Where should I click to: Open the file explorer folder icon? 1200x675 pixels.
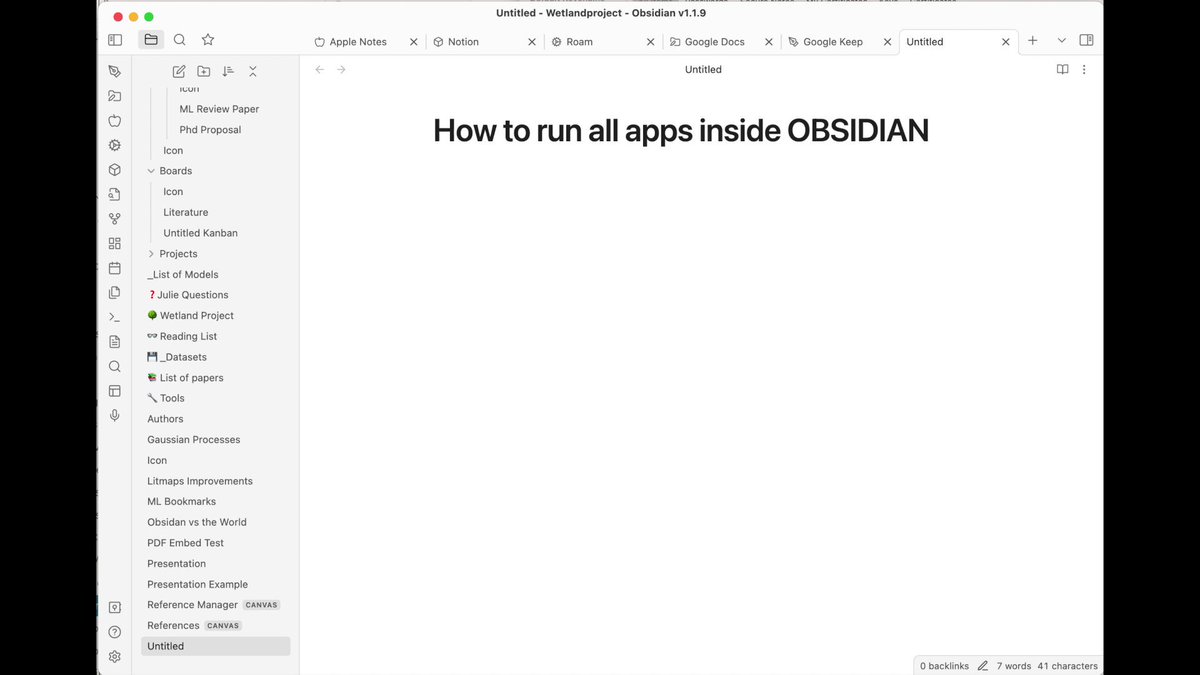point(151,40)
